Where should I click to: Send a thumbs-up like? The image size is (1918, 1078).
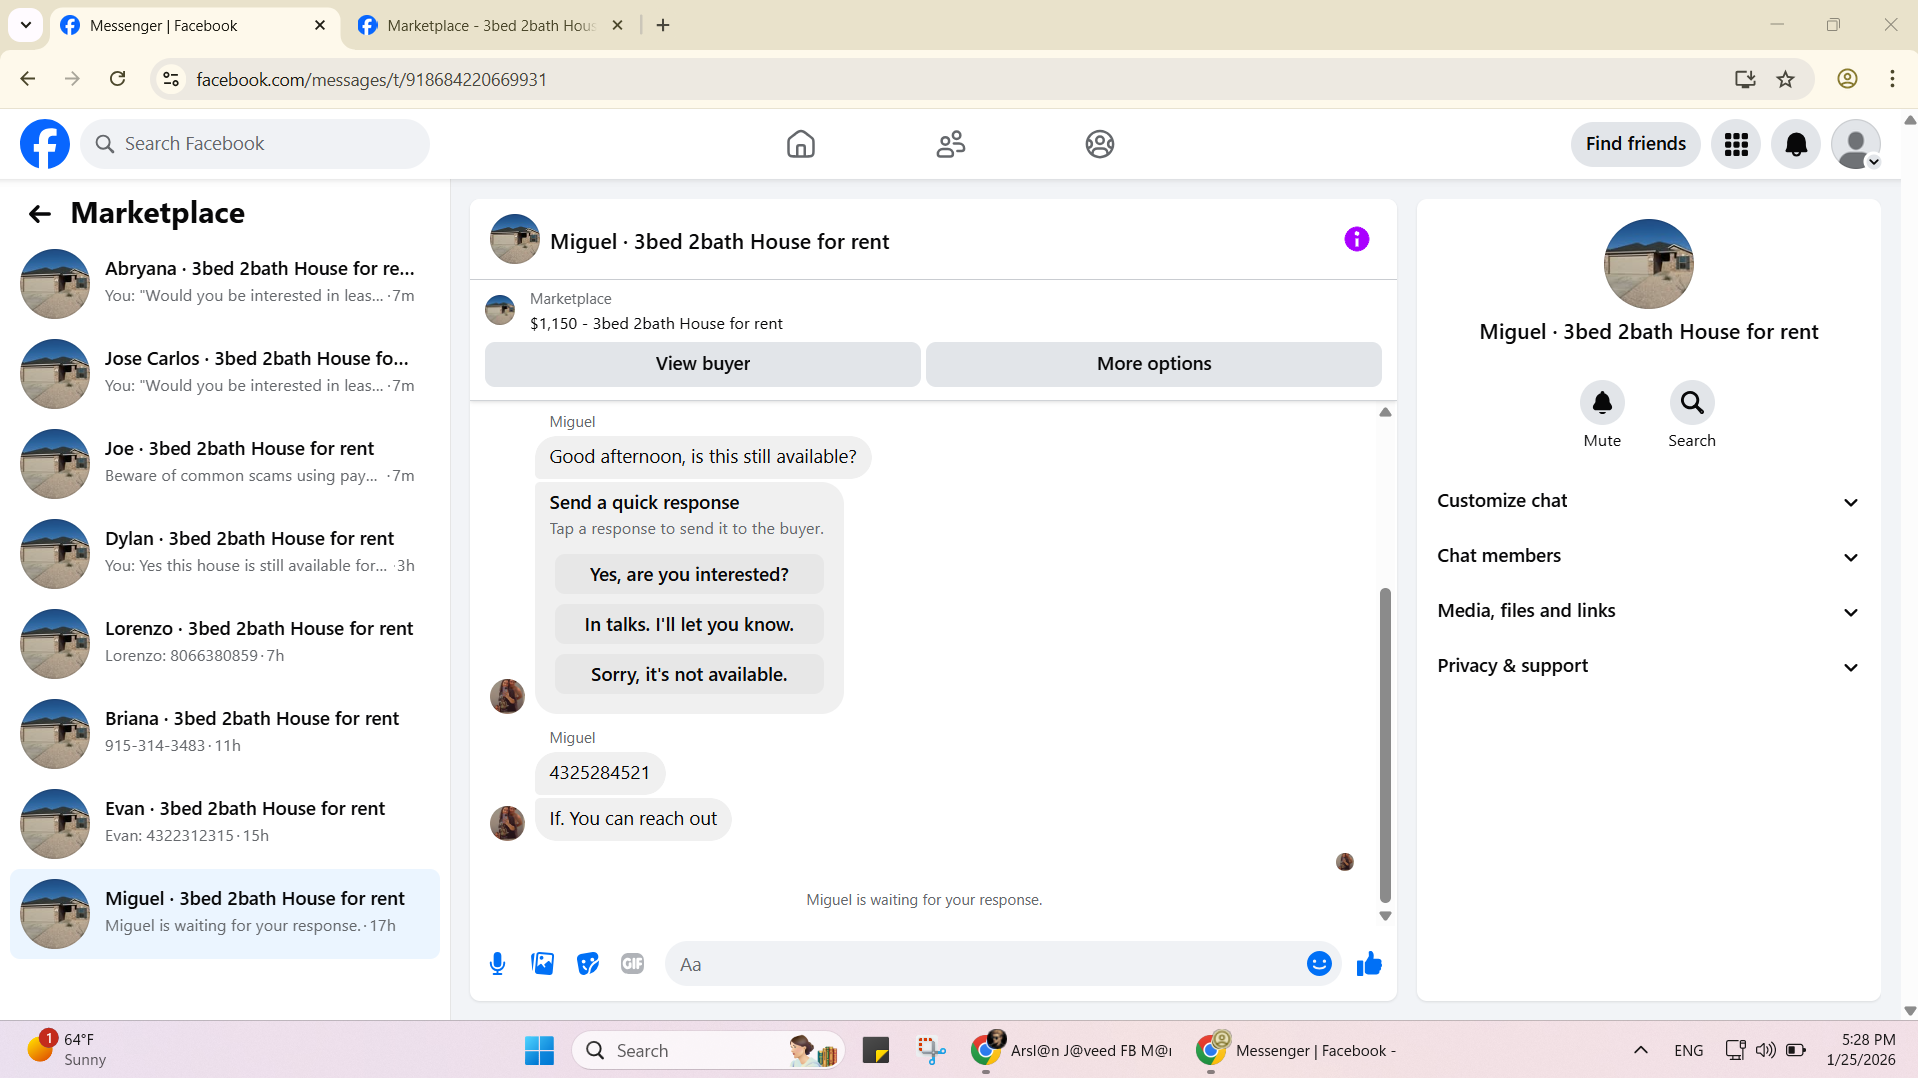(x=1369, y=964)
